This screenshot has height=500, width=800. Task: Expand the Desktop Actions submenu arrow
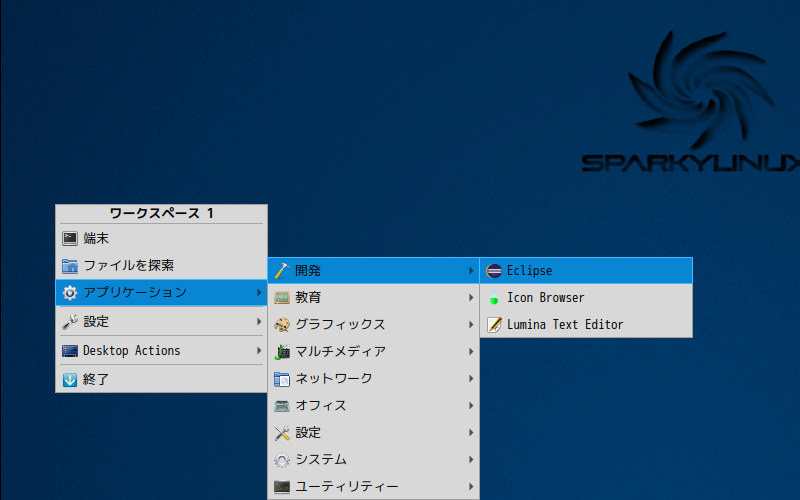pos(259,351)
